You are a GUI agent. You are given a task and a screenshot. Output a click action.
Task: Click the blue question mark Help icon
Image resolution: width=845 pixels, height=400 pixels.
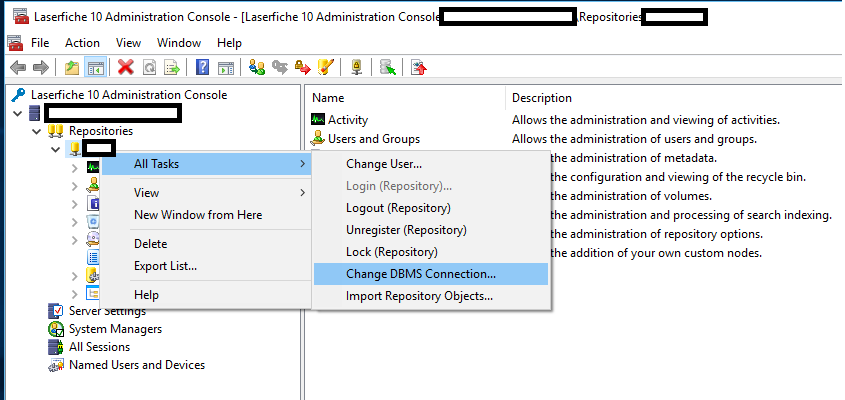tap(202, 67)
